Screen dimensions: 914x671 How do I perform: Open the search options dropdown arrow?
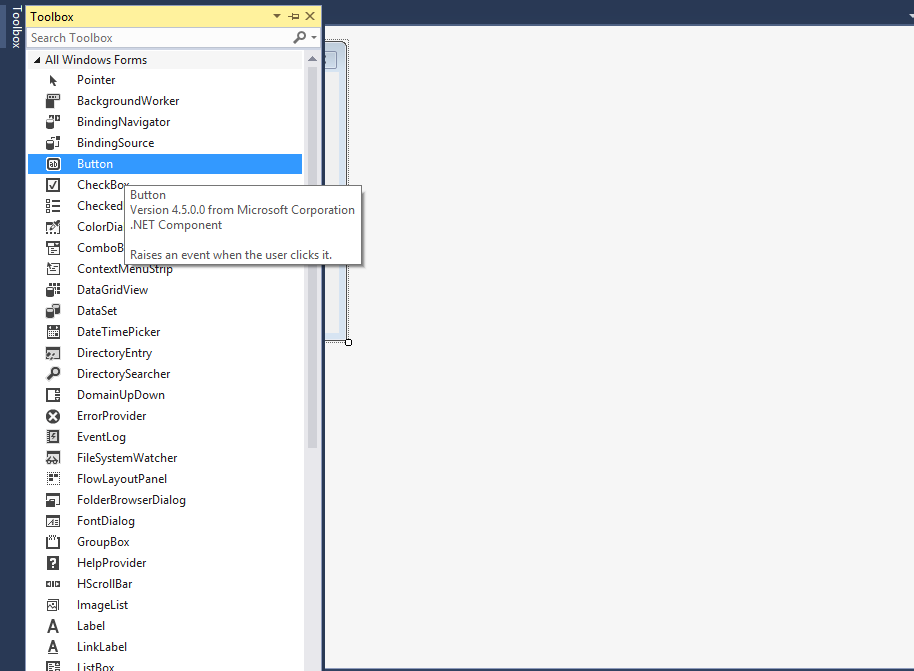(314, 38)
